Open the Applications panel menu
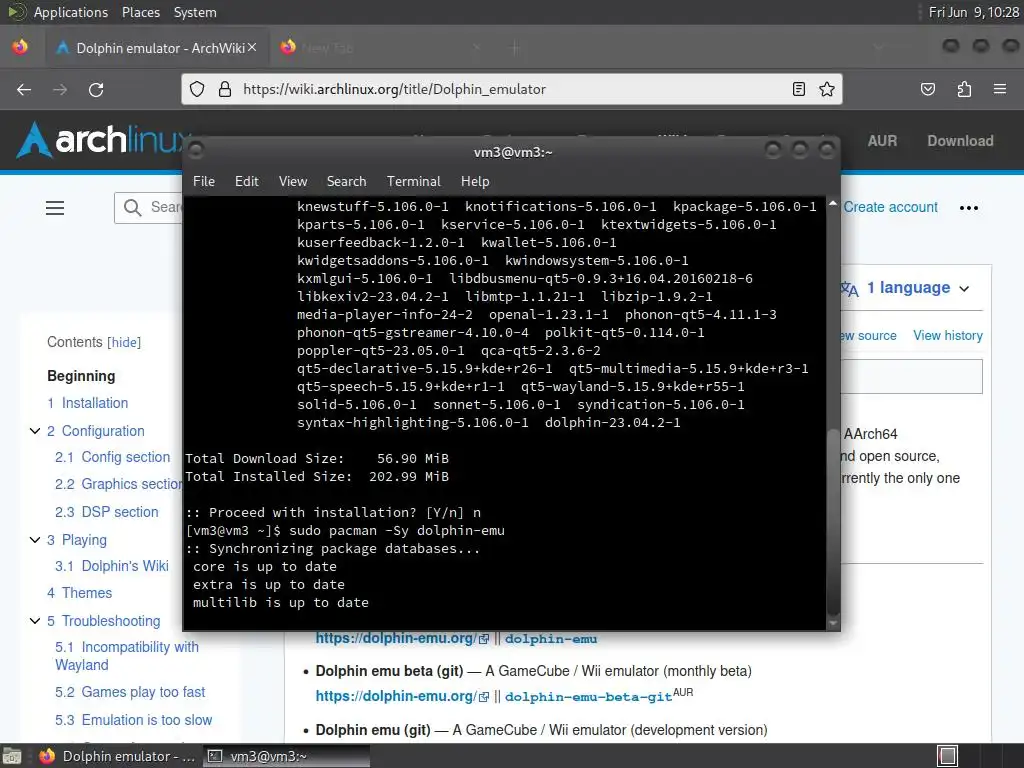The image size is (1024, 768). pyautogui.click(x=71, y=12)
